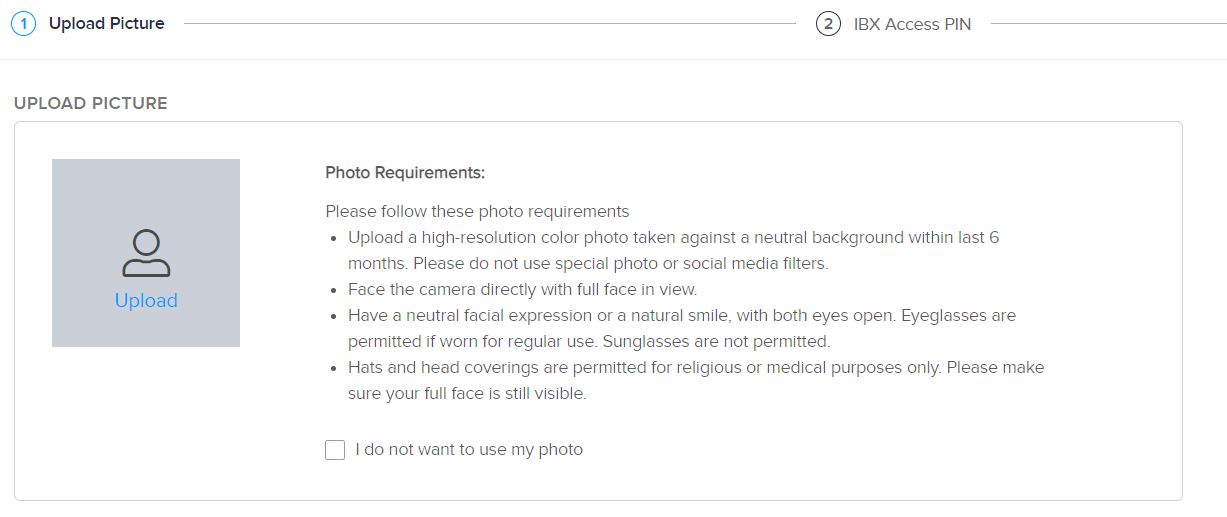Click the 'Face the camera directly' bullet
The height and width of the screenshot is (517, 1227).
click(x=522, y=290)
